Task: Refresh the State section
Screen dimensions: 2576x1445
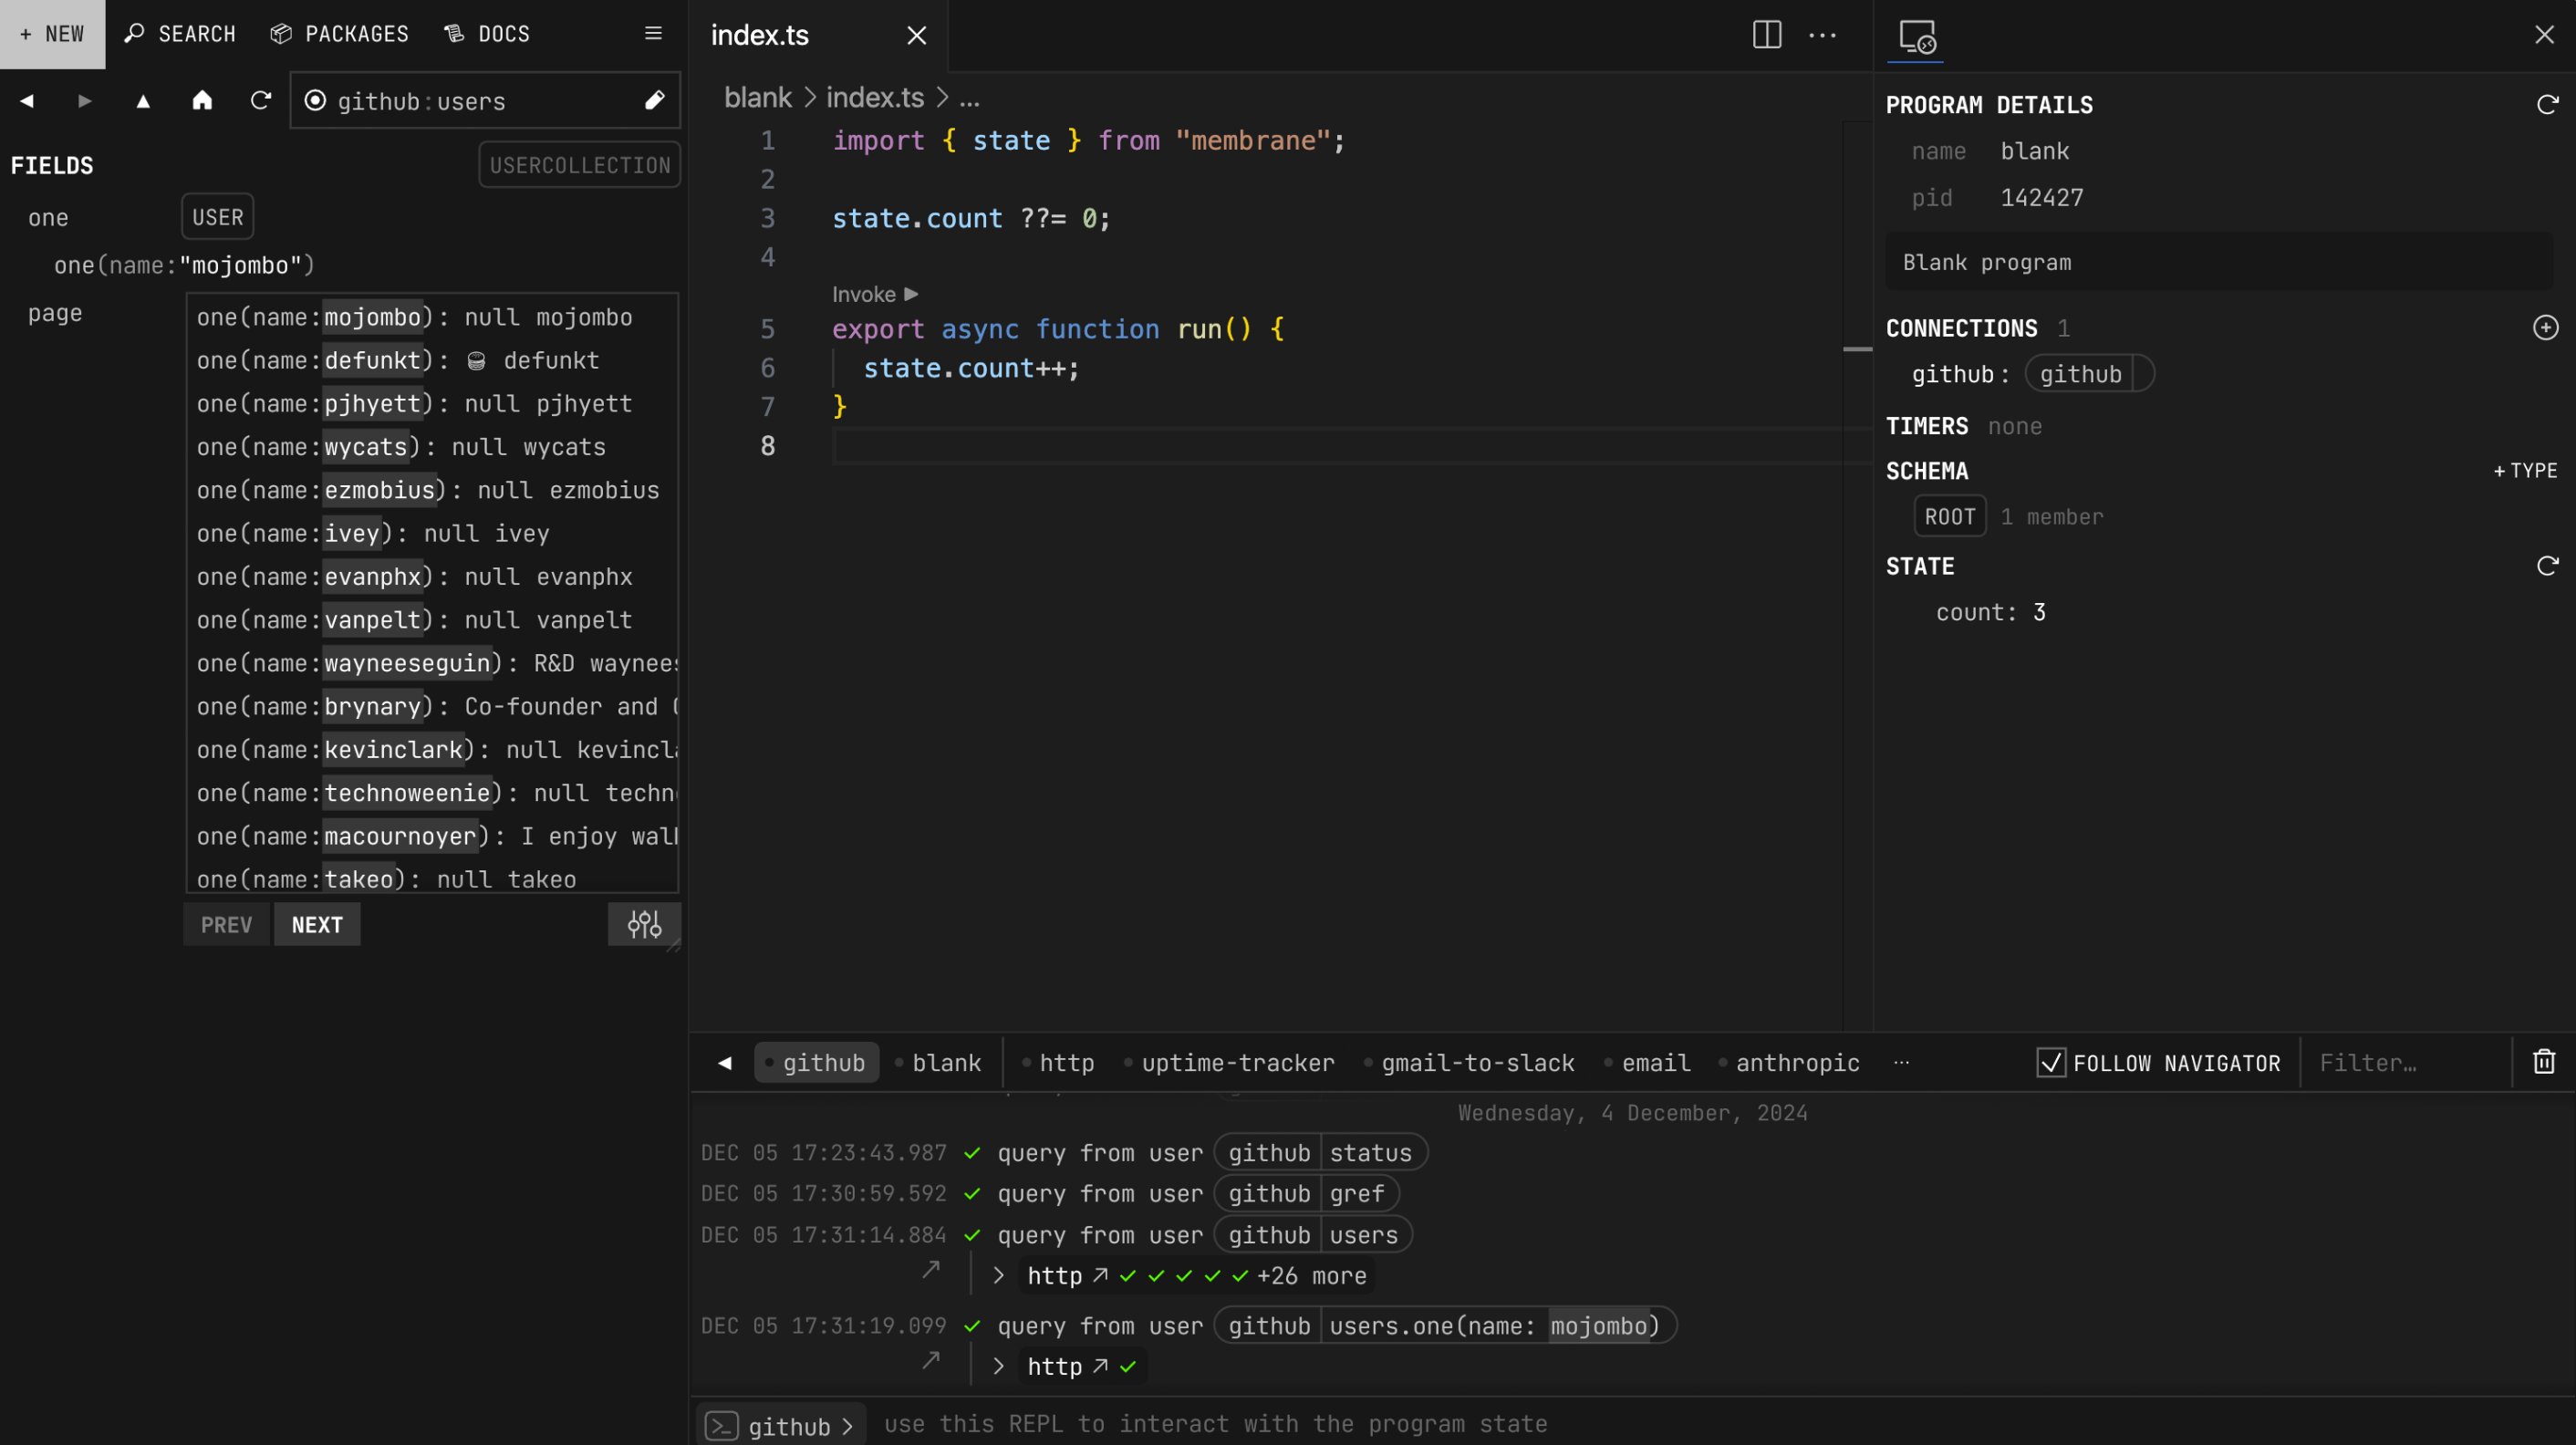Action: pyautogui.click(x=2547, y=566)
